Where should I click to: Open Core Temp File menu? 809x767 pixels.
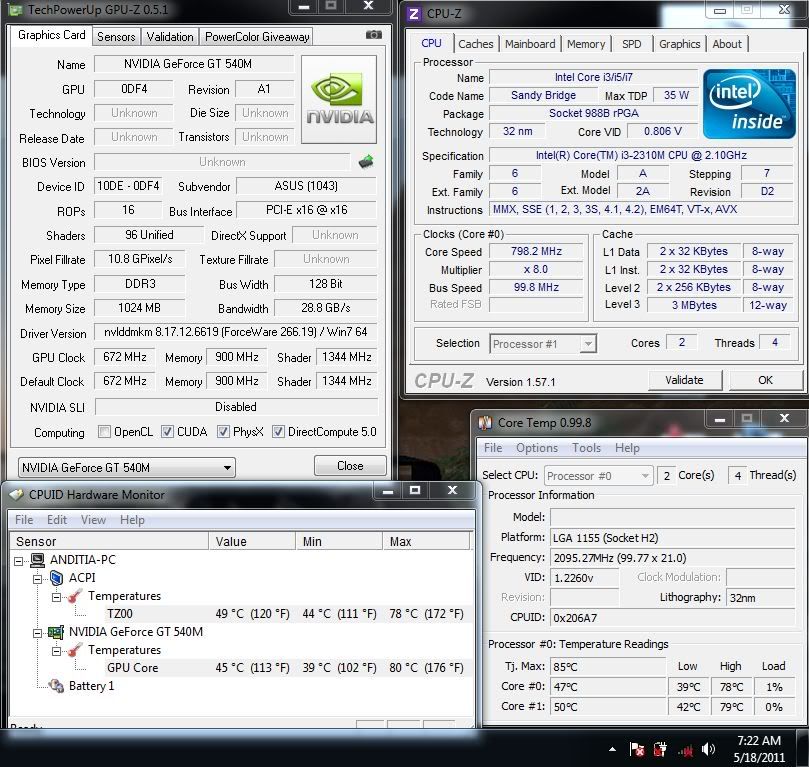point(493,448)
